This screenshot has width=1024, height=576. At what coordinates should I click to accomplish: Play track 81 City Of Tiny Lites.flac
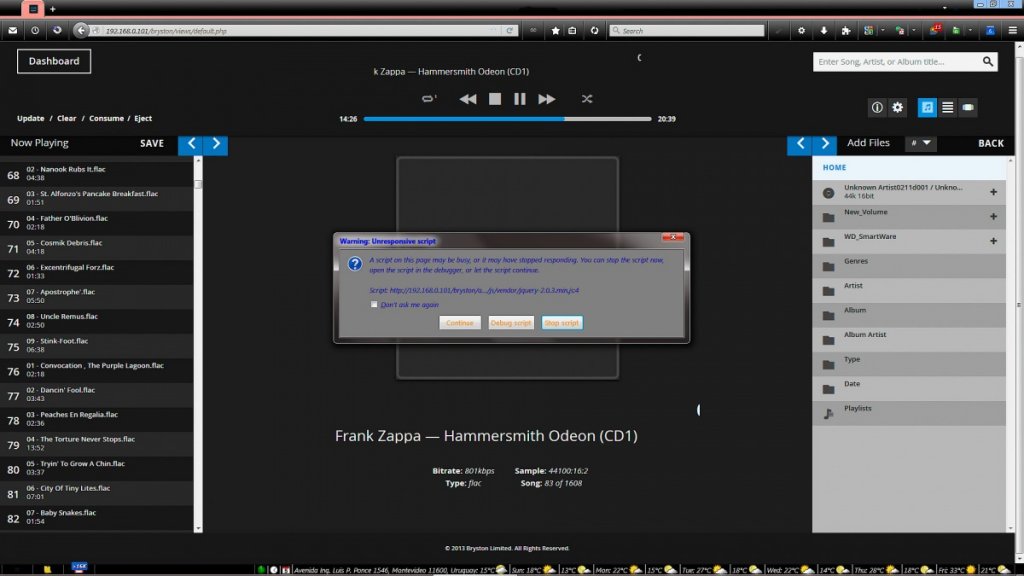pyautogui.click(x=97, y=494)
